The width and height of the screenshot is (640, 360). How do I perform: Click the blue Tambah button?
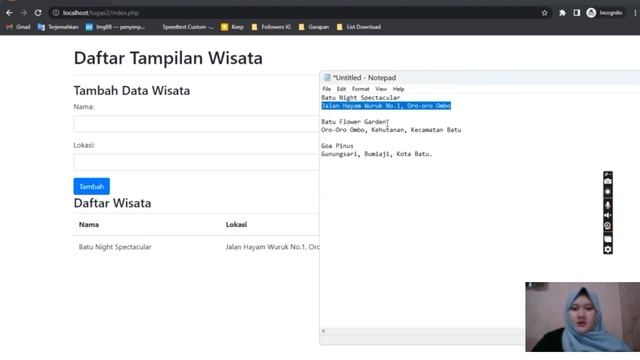(91, 186)
